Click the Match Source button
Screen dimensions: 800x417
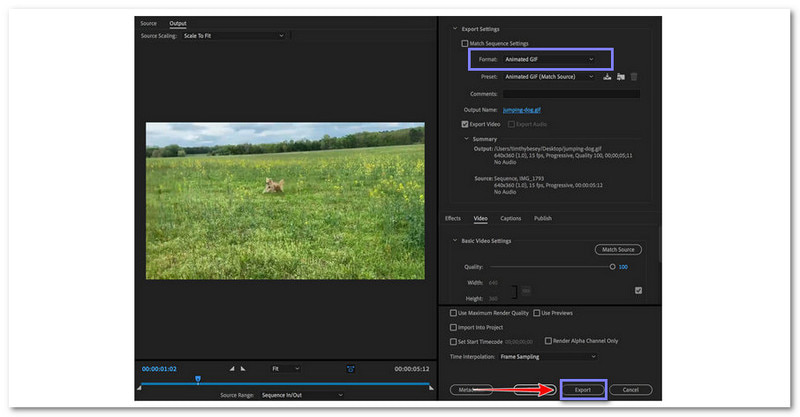point(618,250)
